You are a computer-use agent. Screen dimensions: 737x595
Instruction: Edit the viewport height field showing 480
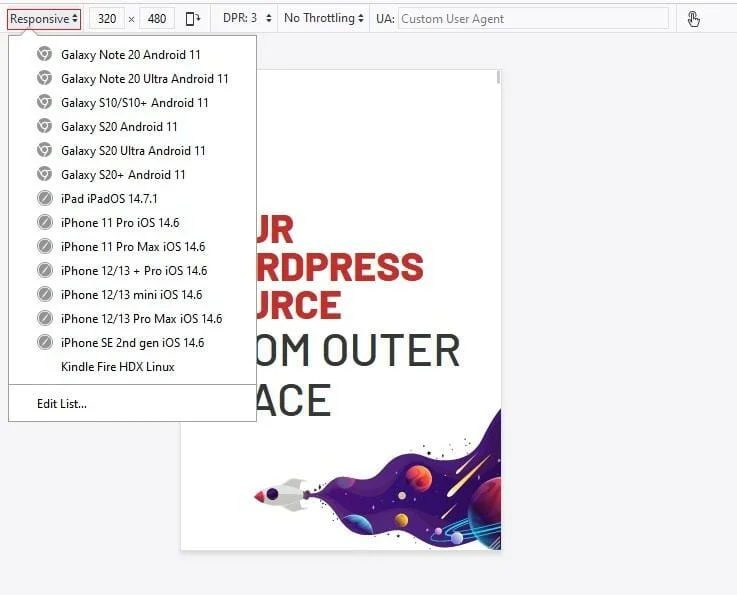coord(157,19)
